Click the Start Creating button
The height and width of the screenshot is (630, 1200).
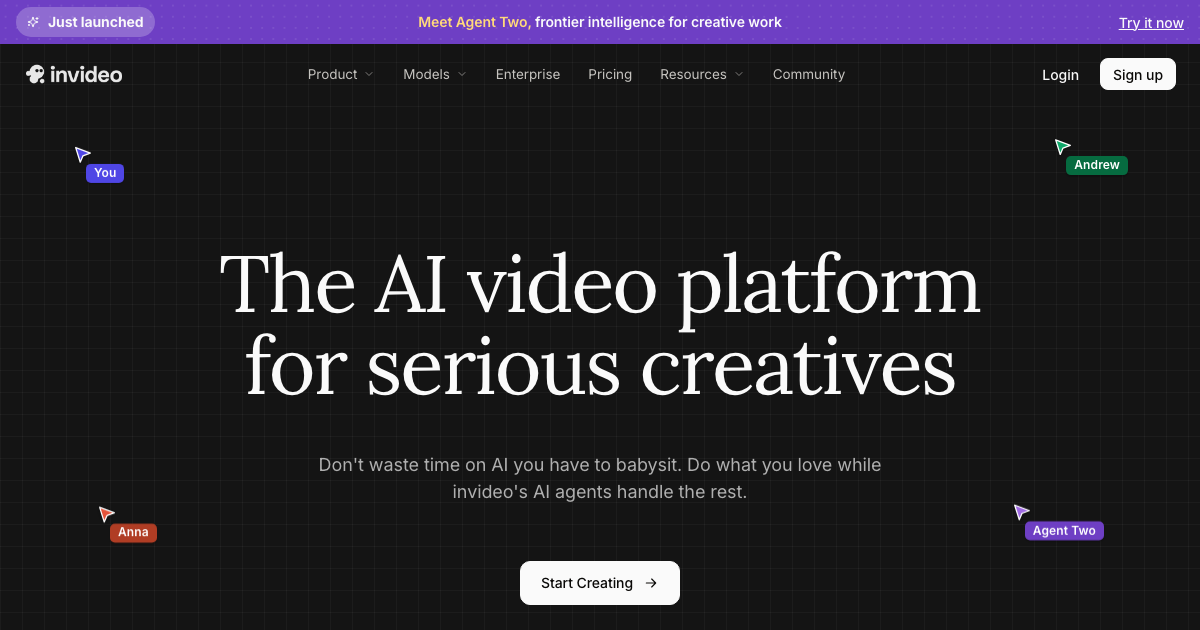point(600,583)
